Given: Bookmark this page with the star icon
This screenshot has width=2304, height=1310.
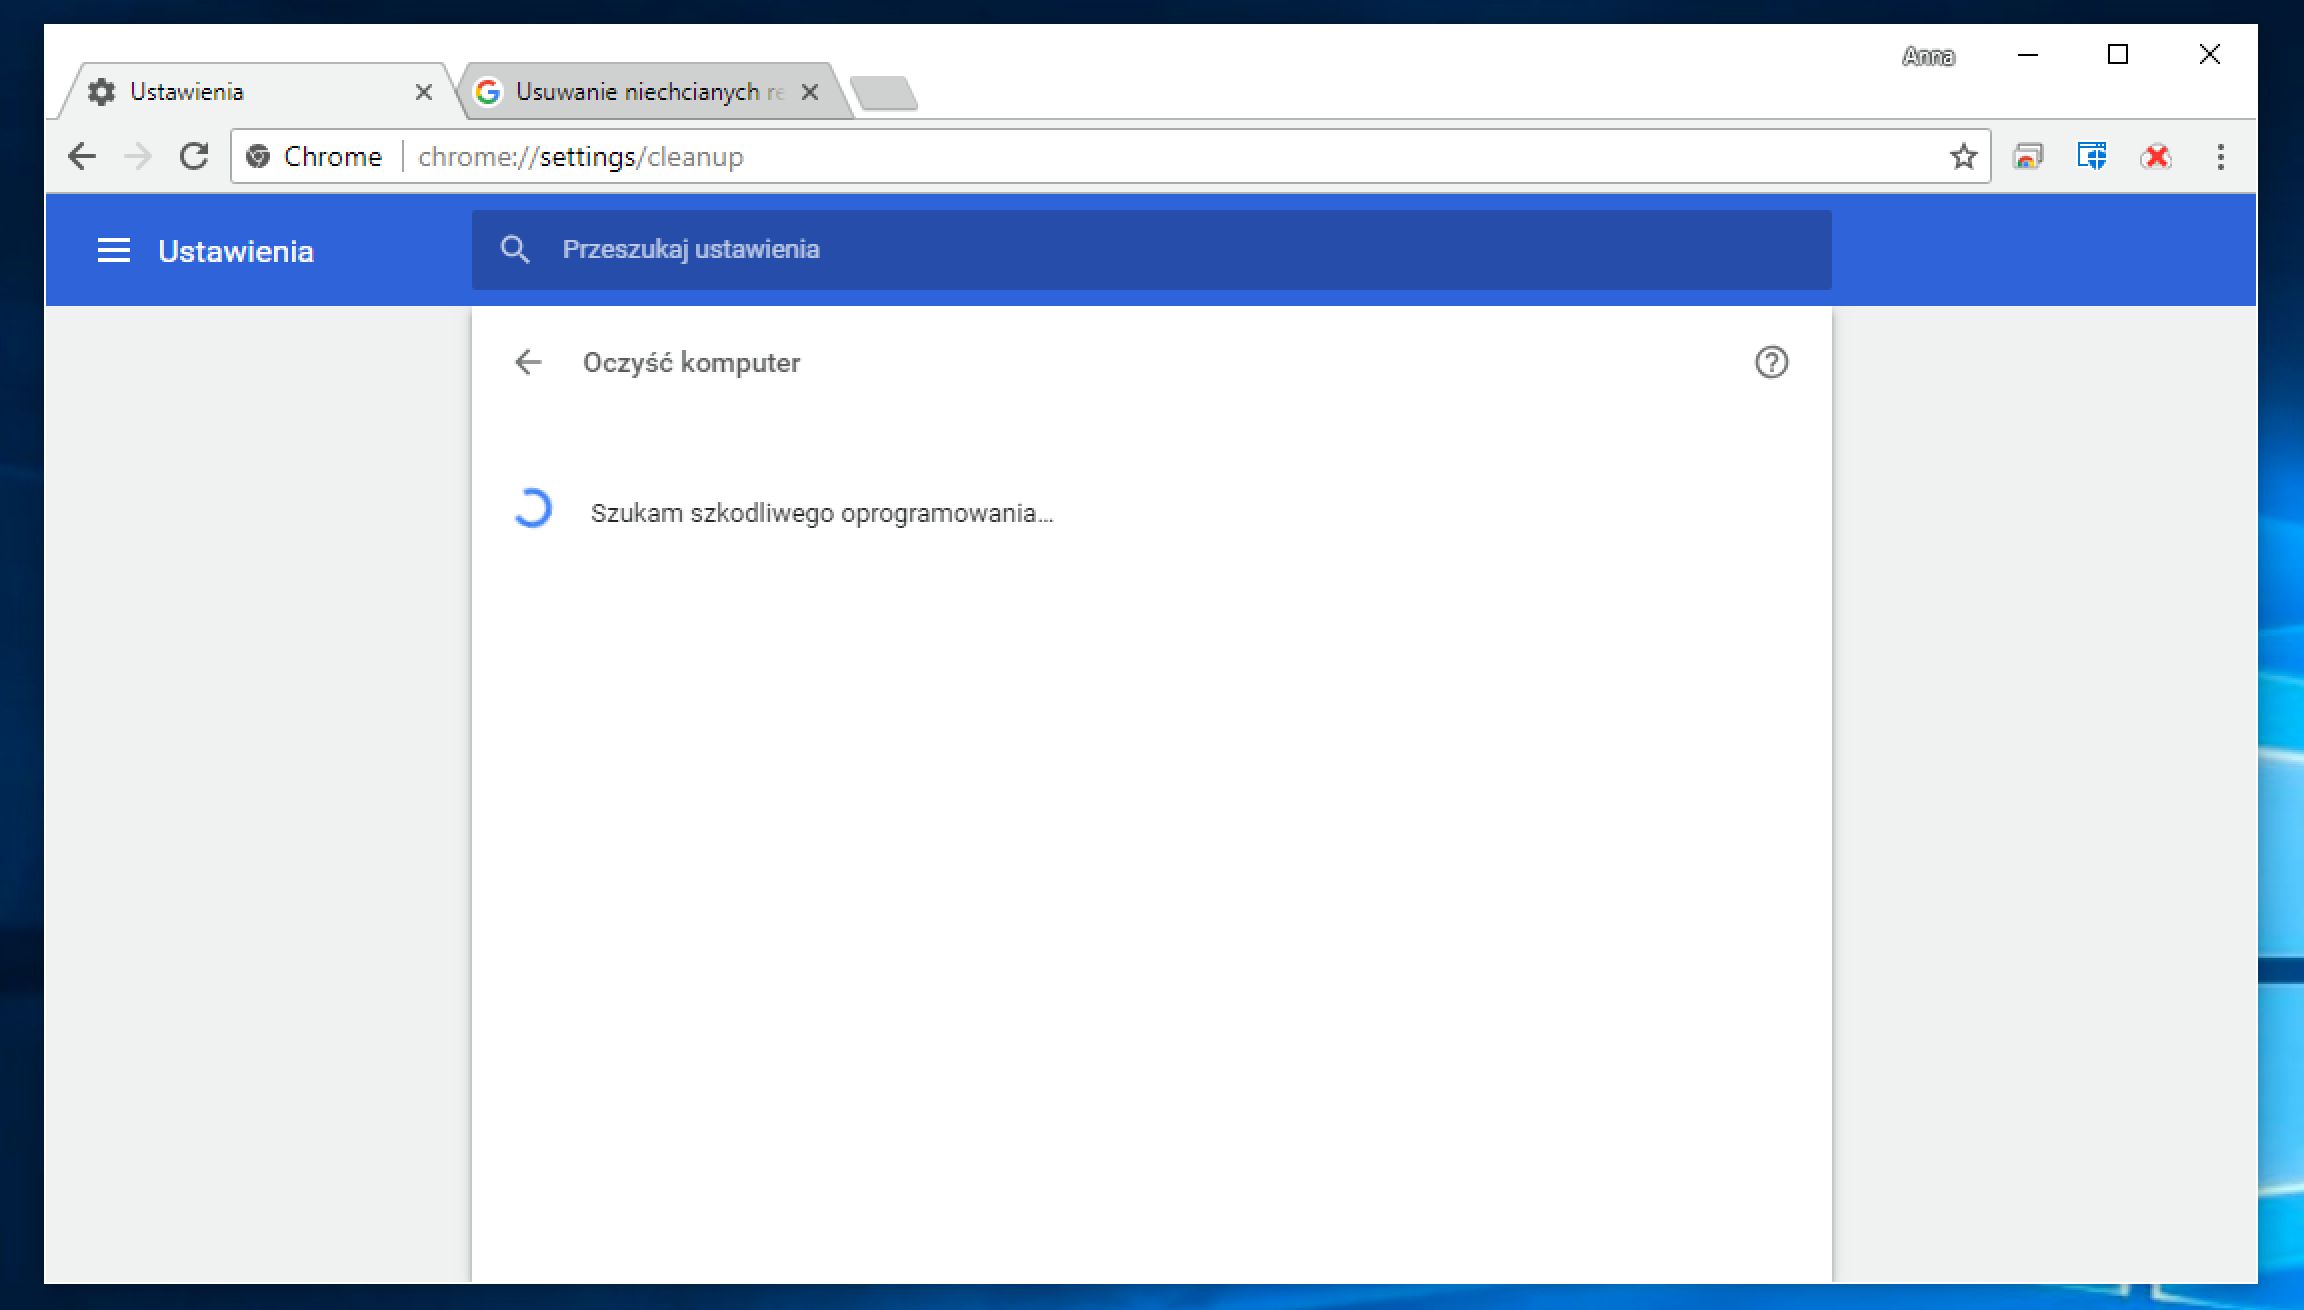Looking at the screenshot, I should 1963,156.
